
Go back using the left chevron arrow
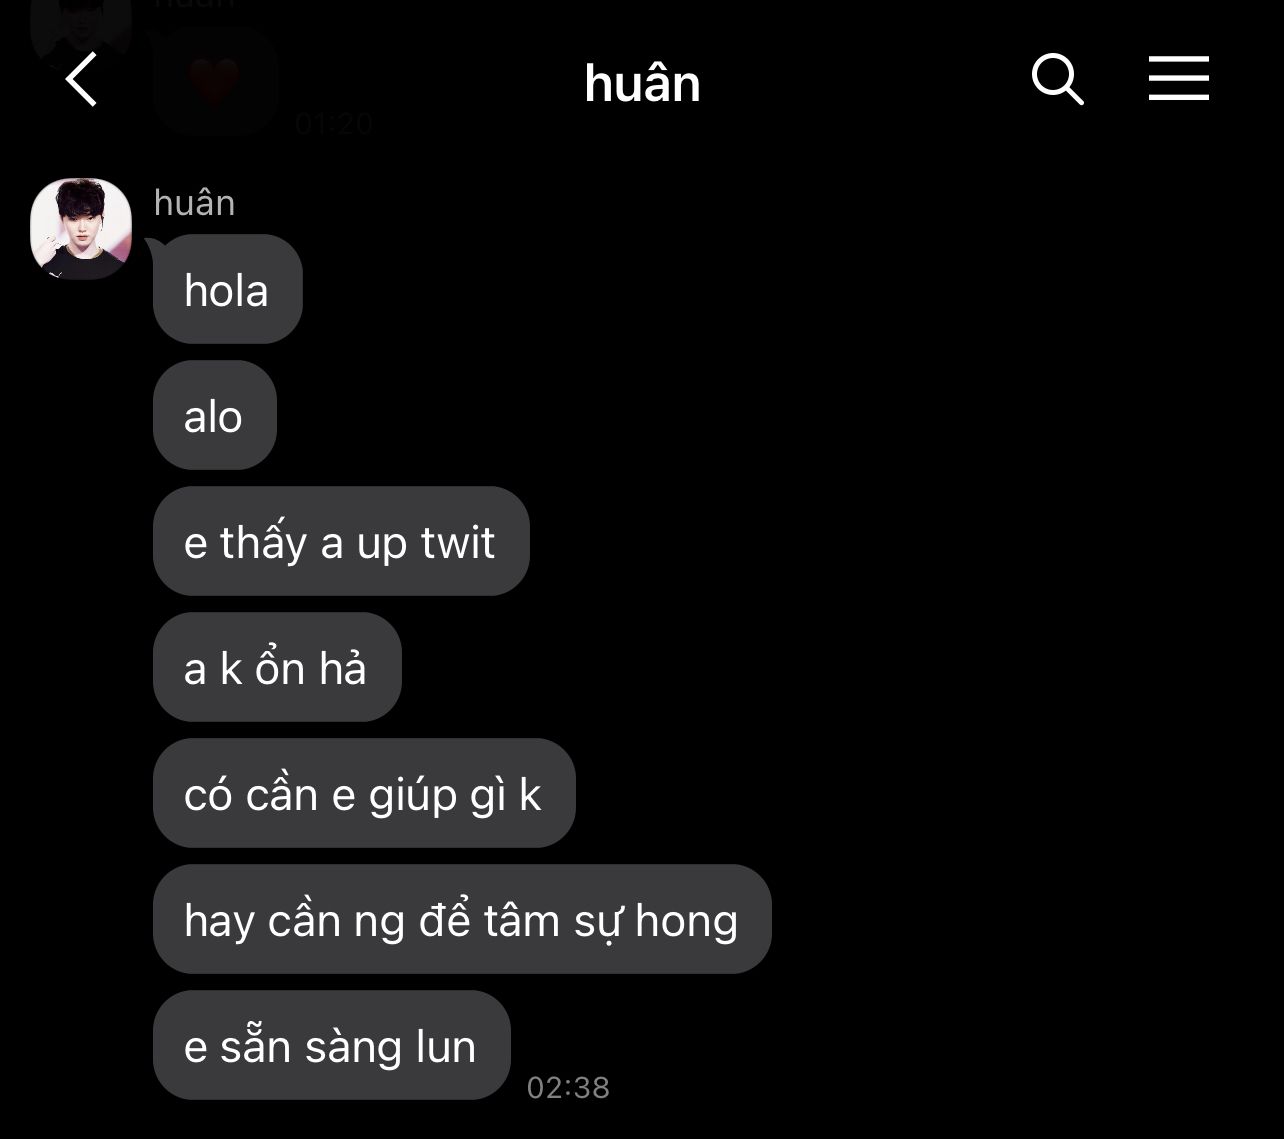pyautogui.click(x=81, y=79)
